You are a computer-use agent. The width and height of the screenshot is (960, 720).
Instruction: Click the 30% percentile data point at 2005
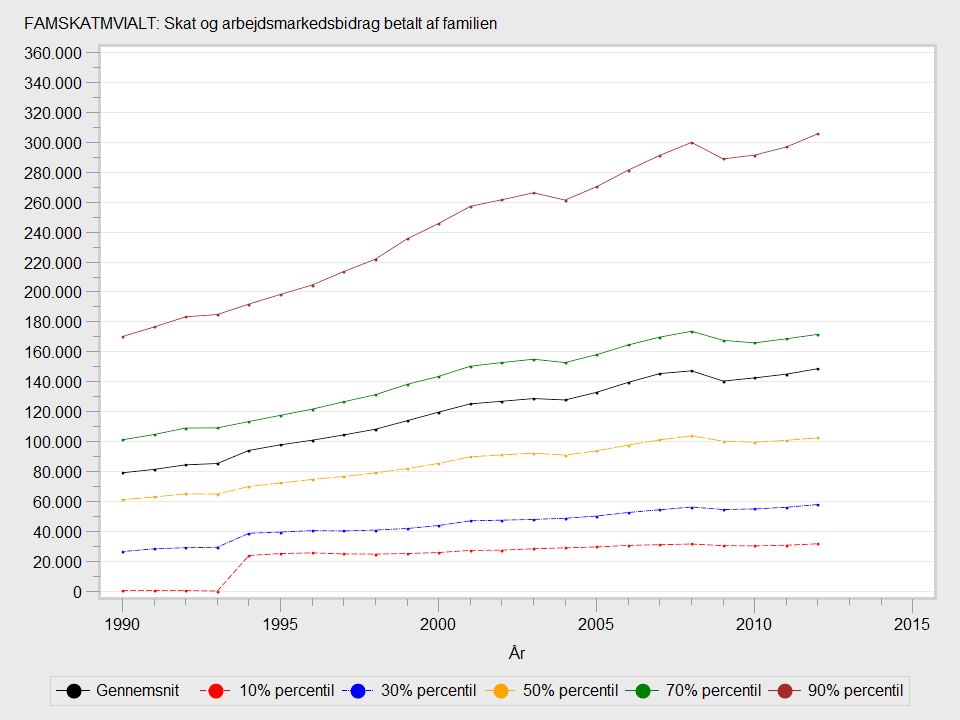pos(596,516)
